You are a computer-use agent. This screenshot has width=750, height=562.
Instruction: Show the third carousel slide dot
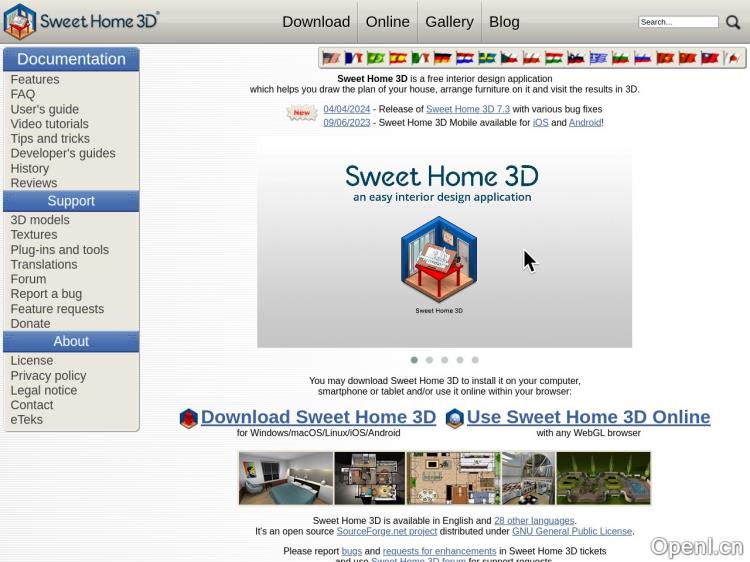[445, 360]
